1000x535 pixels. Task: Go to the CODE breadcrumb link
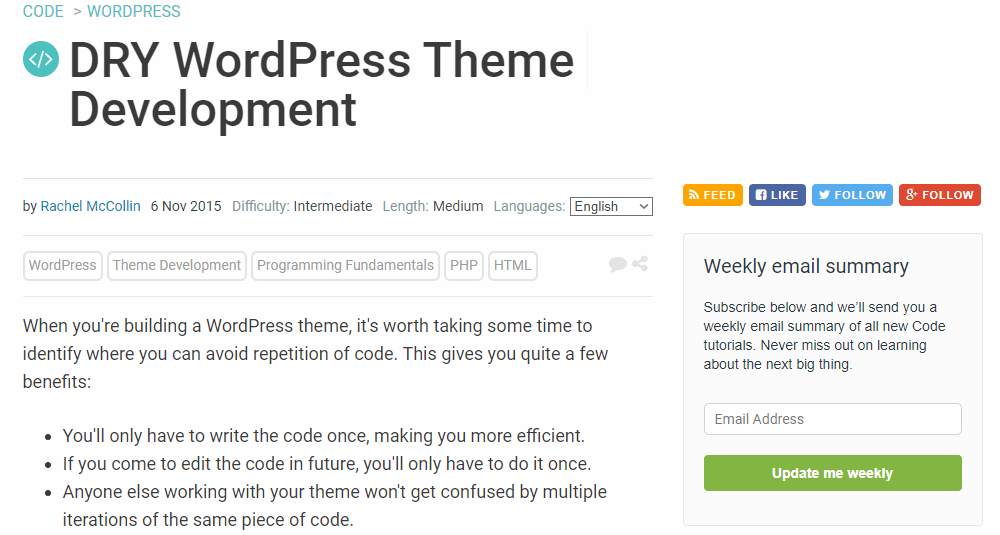click(43, 12)
